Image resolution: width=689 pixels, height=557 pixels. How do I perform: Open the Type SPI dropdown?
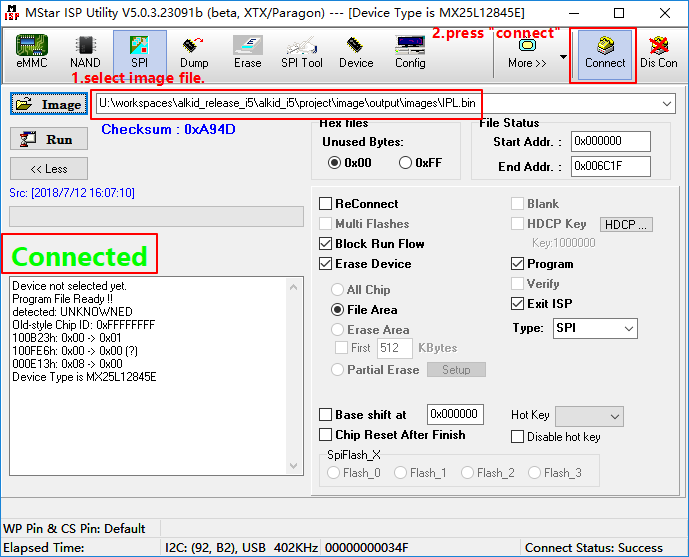628,329
